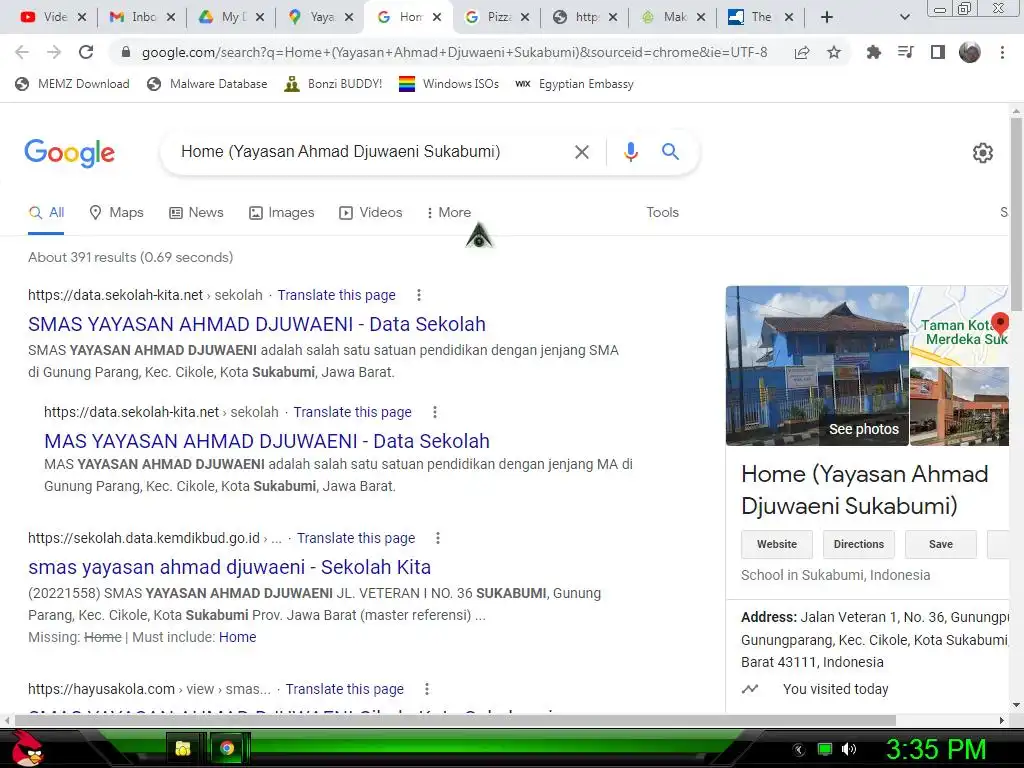The image size is (1024, 768).
Task: Click the horizontal scrollbar at page bottom
Action: tap(455, 720)
